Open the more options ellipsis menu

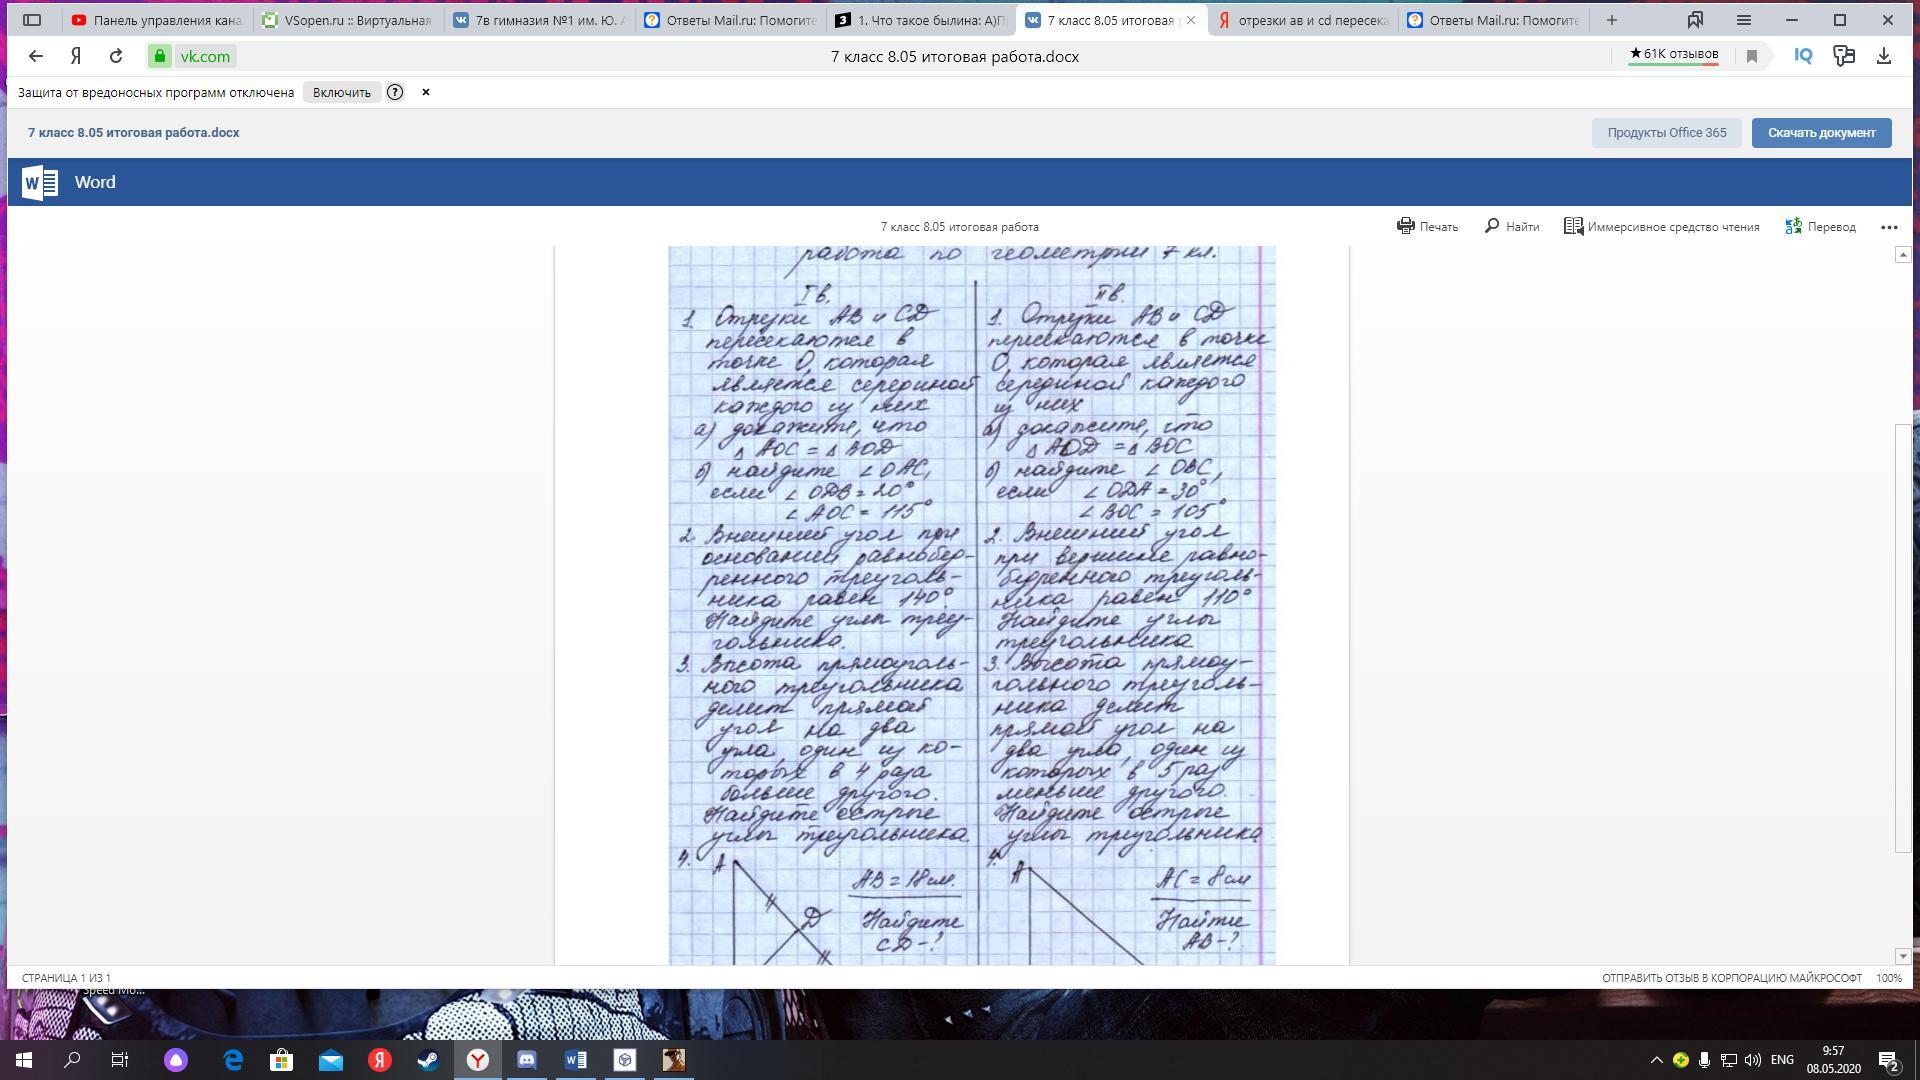pyautogui.click(x=1889, y=227)
